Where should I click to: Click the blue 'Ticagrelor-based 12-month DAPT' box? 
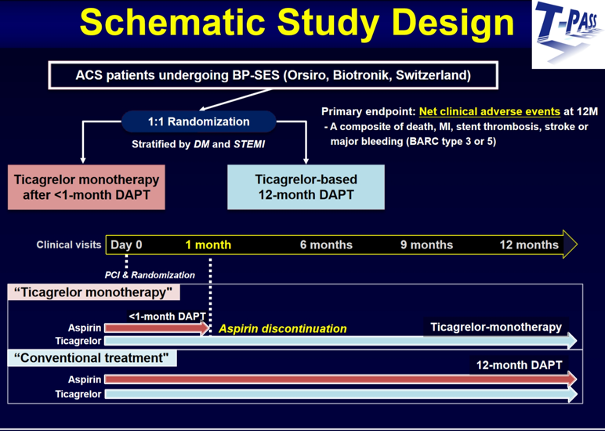pos(306,187)
